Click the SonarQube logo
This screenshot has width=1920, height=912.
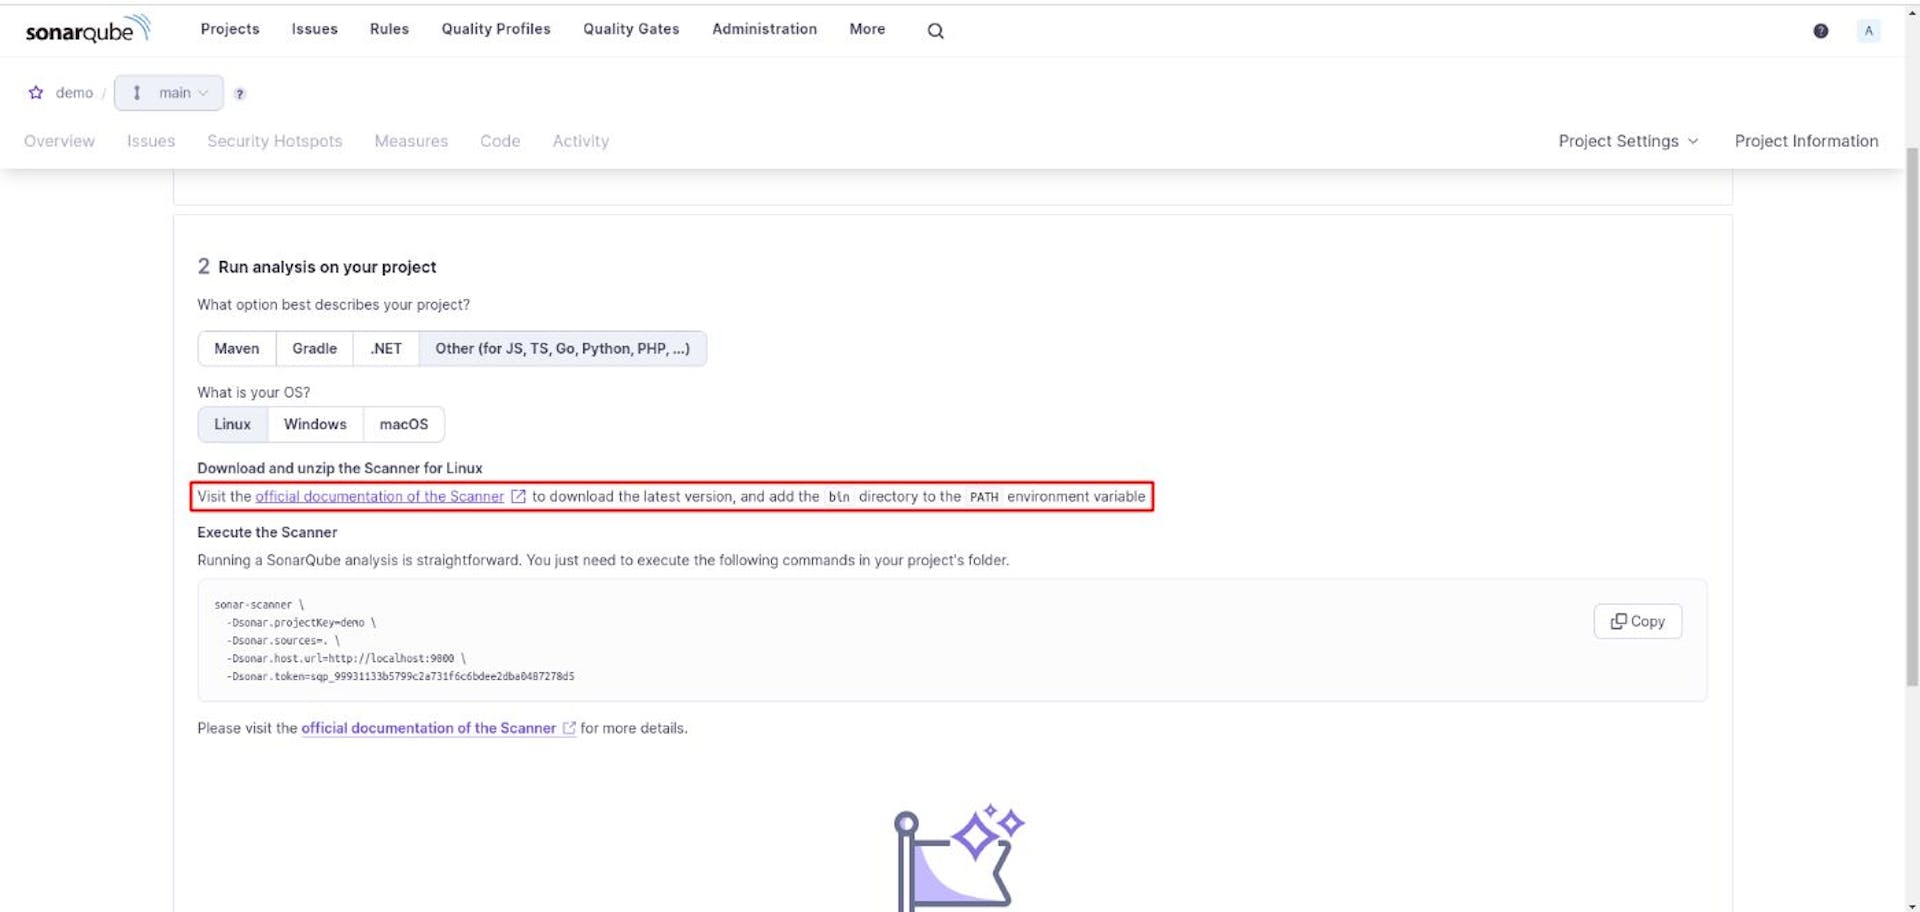pyautogui.click(x=87, y=30)
